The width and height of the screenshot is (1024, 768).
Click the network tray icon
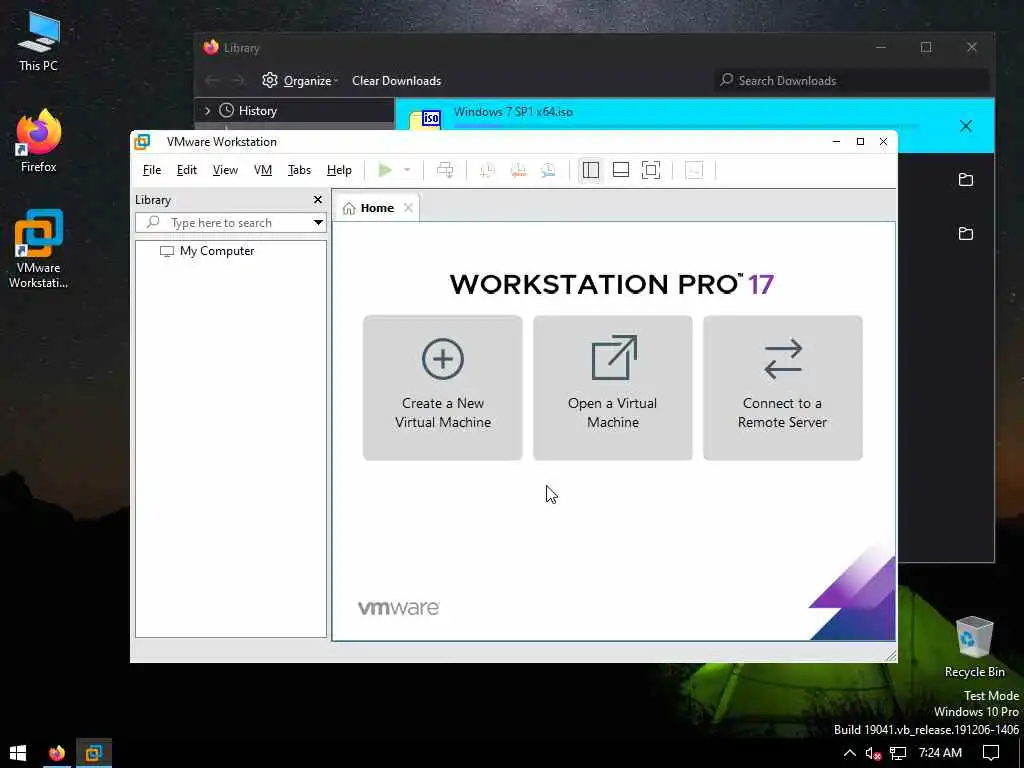898,753
